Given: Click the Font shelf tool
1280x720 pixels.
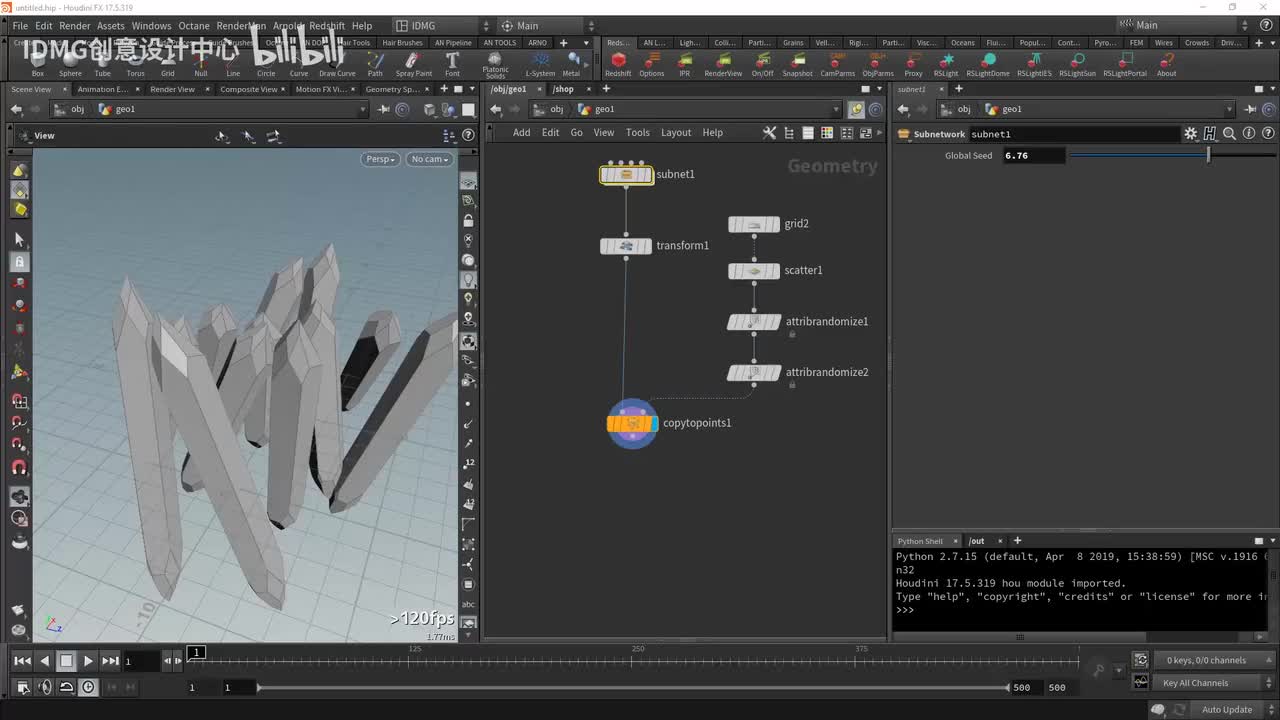Looking at the screenshot, I should click(452, 62).
